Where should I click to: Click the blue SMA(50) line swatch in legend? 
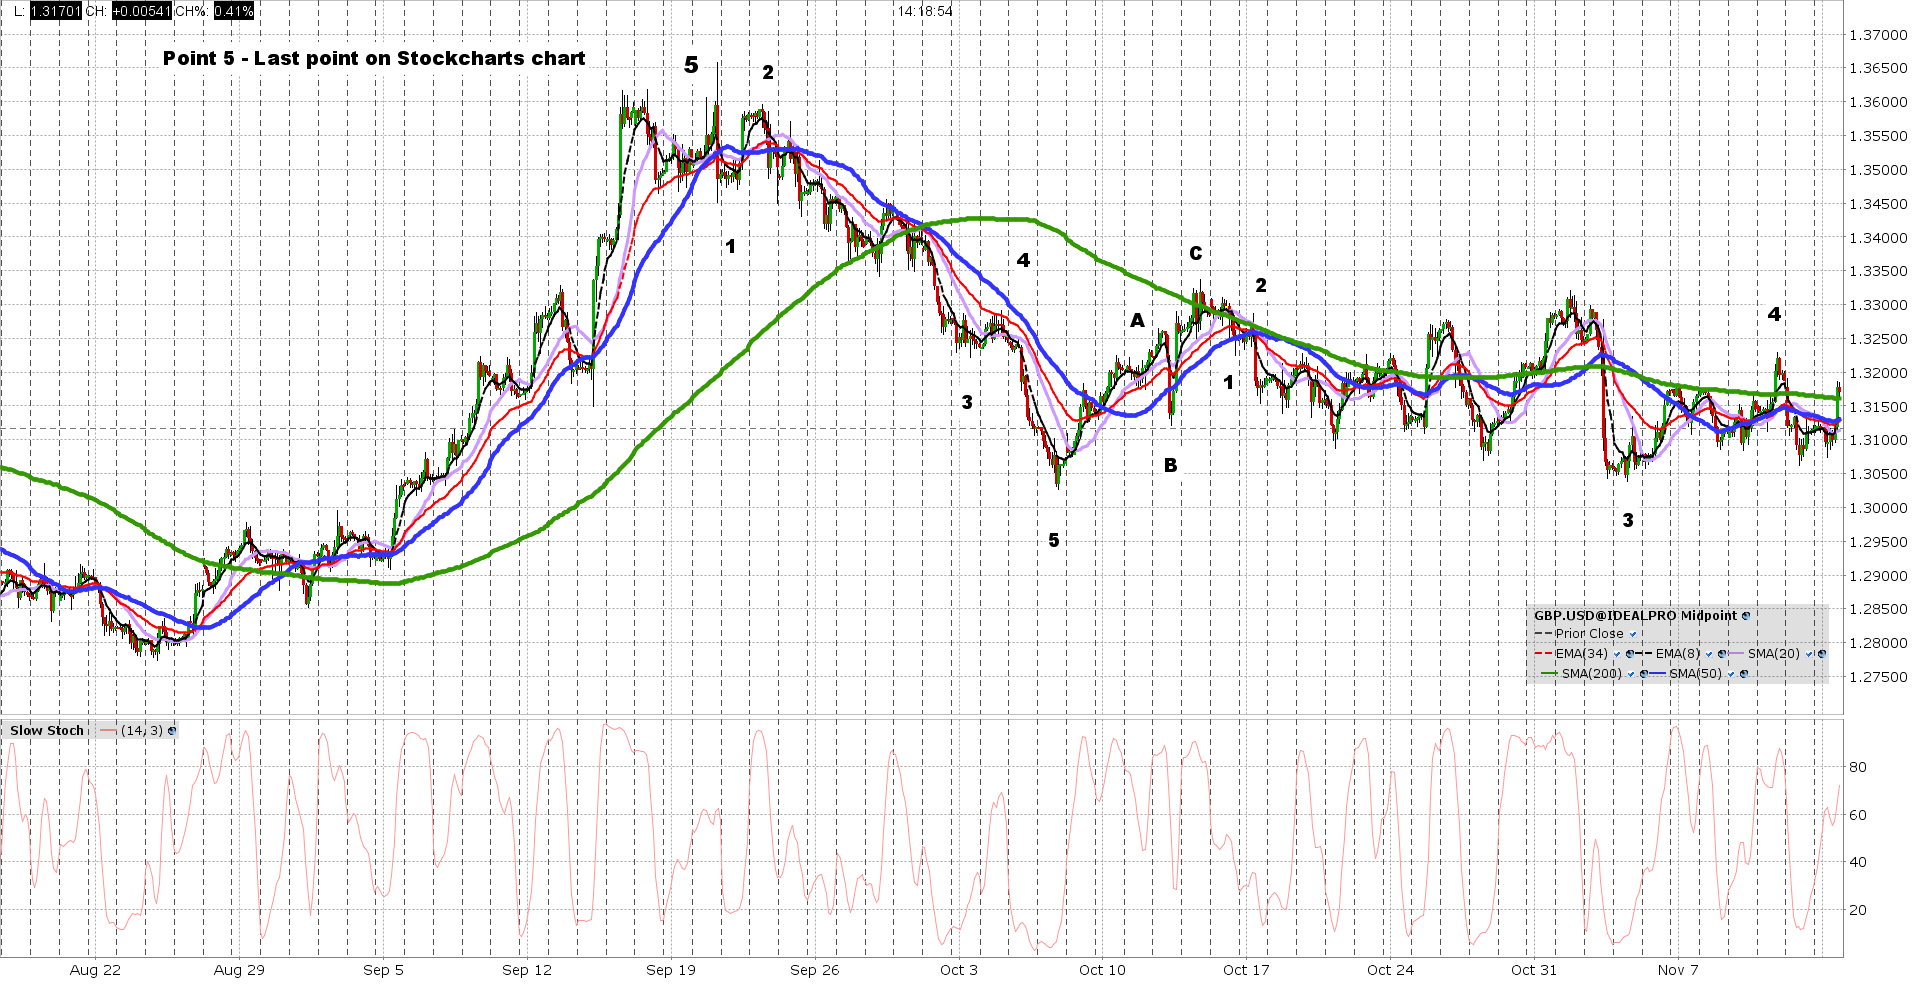point(1657,673)
